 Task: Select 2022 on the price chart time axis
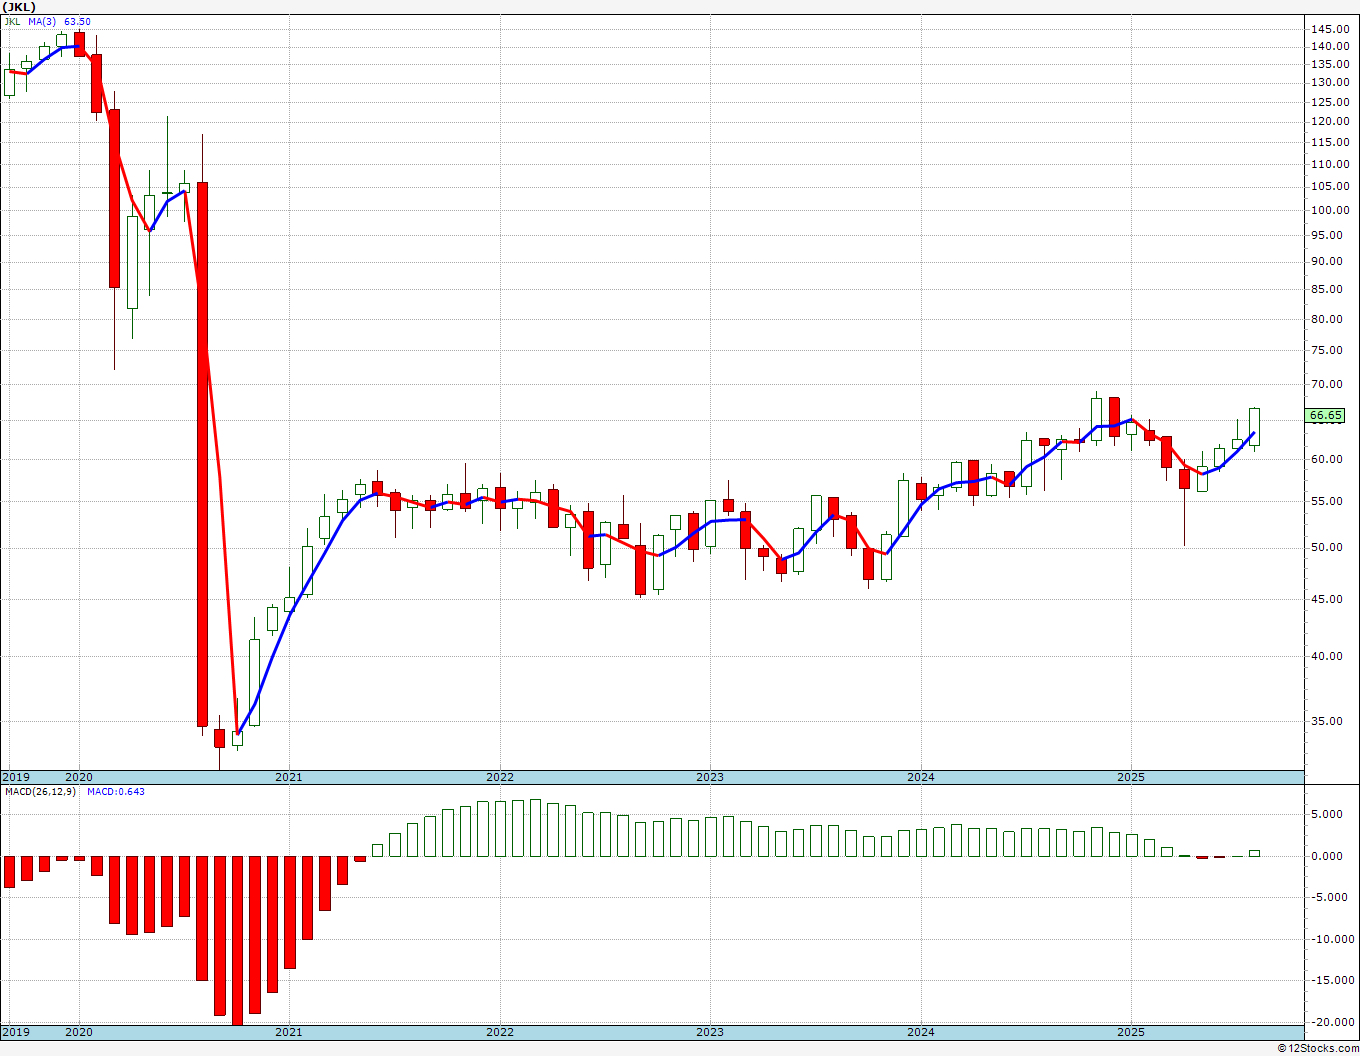pyautogui.click(x=500, y=777)
